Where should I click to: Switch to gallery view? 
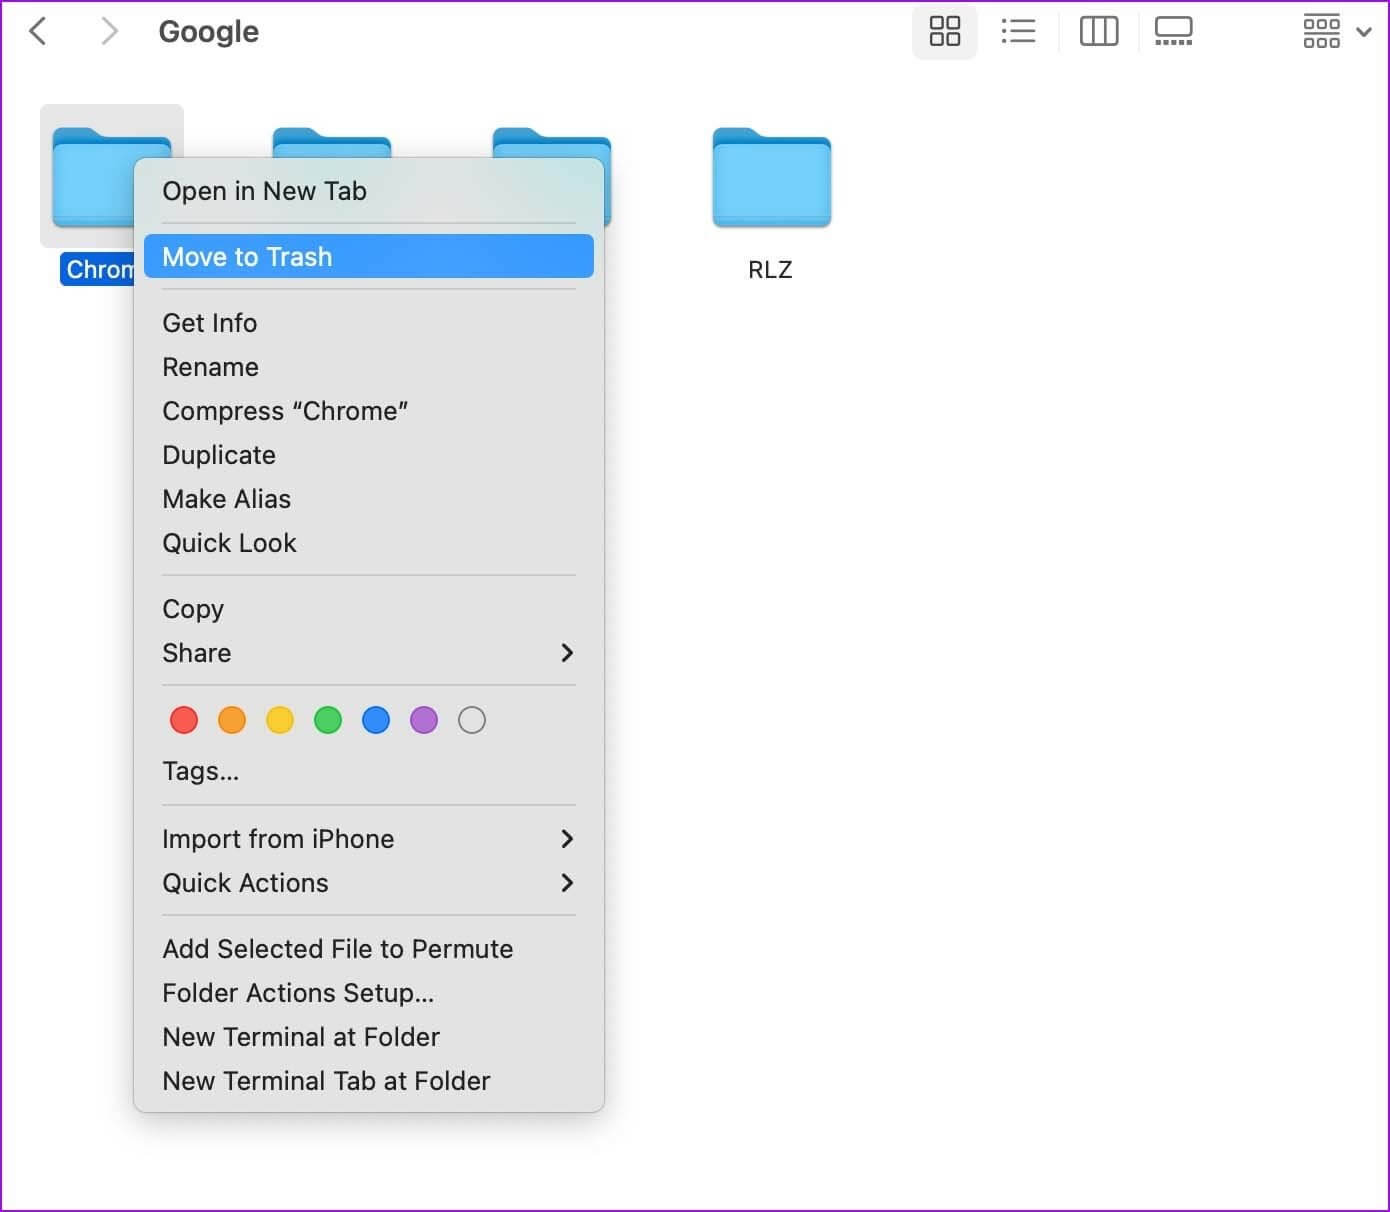1173,31
